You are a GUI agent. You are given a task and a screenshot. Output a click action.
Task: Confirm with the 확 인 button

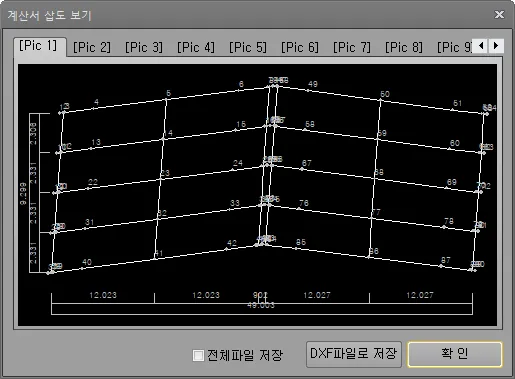[x=455, y=354]
